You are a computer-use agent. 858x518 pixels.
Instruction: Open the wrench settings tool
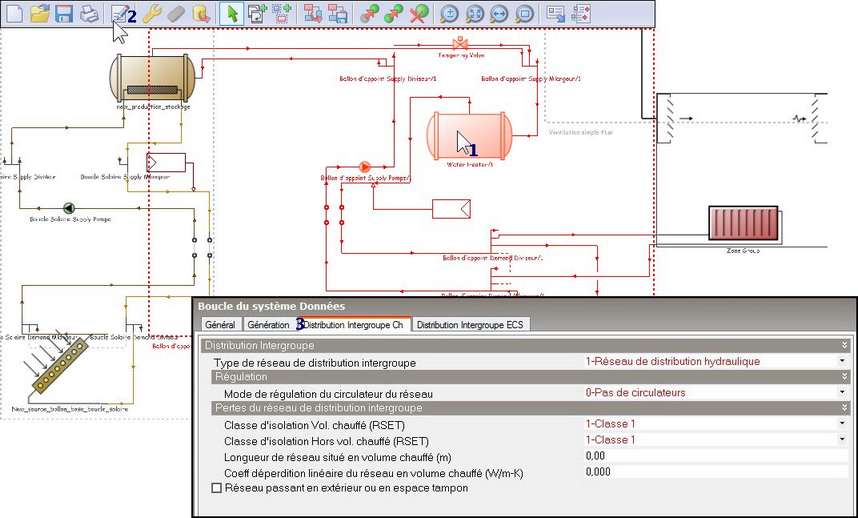click(x=151, y=14)
